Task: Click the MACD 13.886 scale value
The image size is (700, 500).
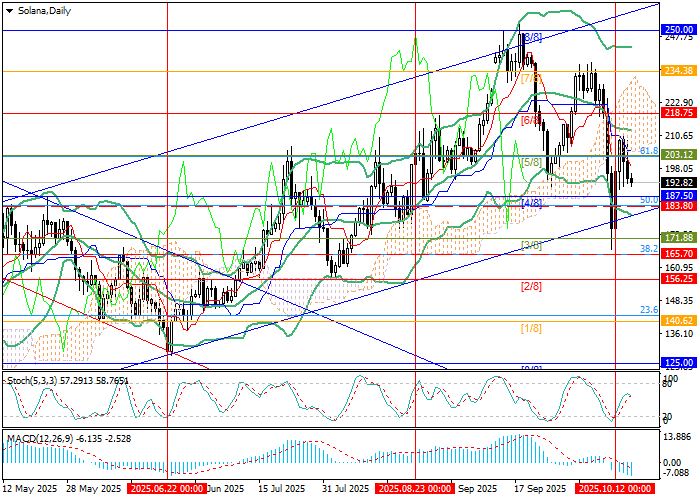Action: pyautogui.click(x=679, y=437)
